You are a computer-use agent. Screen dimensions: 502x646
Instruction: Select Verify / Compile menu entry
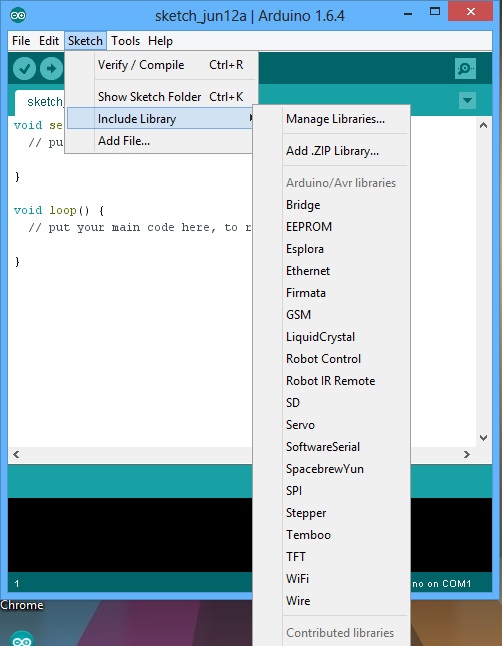point(163,65)
